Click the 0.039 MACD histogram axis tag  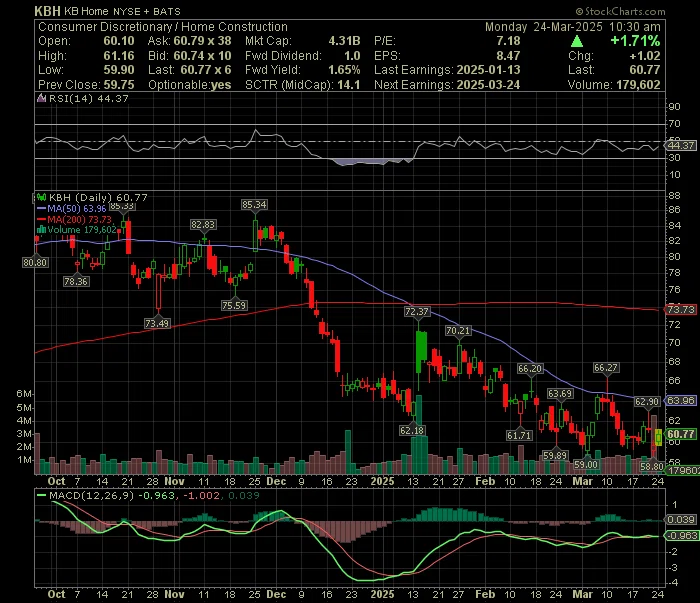click(x=680, y=519)
